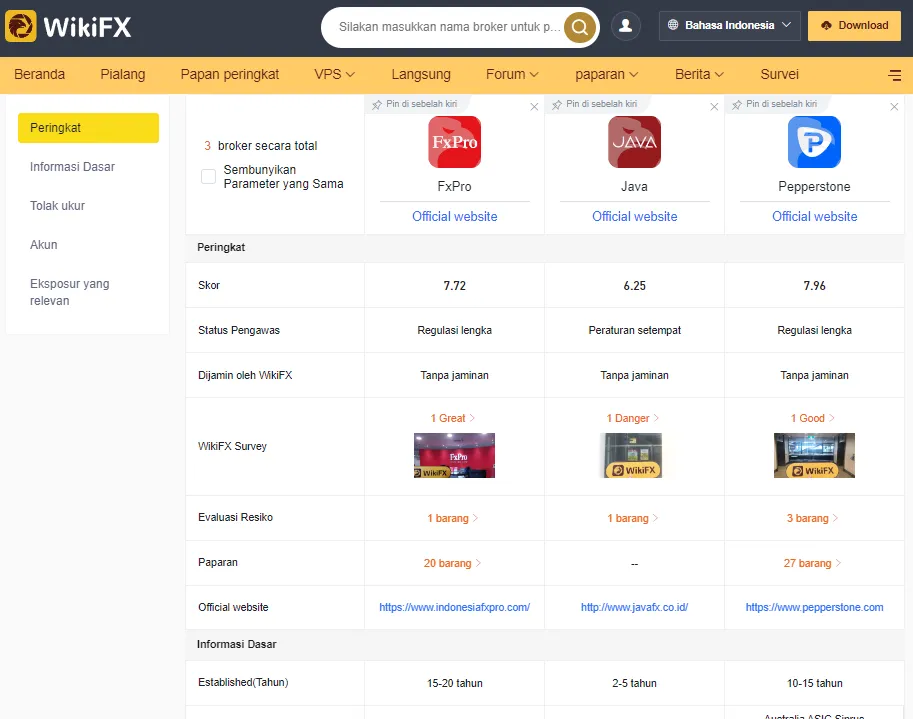
Task: Pin FxPro column to the left
Action: (x=415, y=104)
